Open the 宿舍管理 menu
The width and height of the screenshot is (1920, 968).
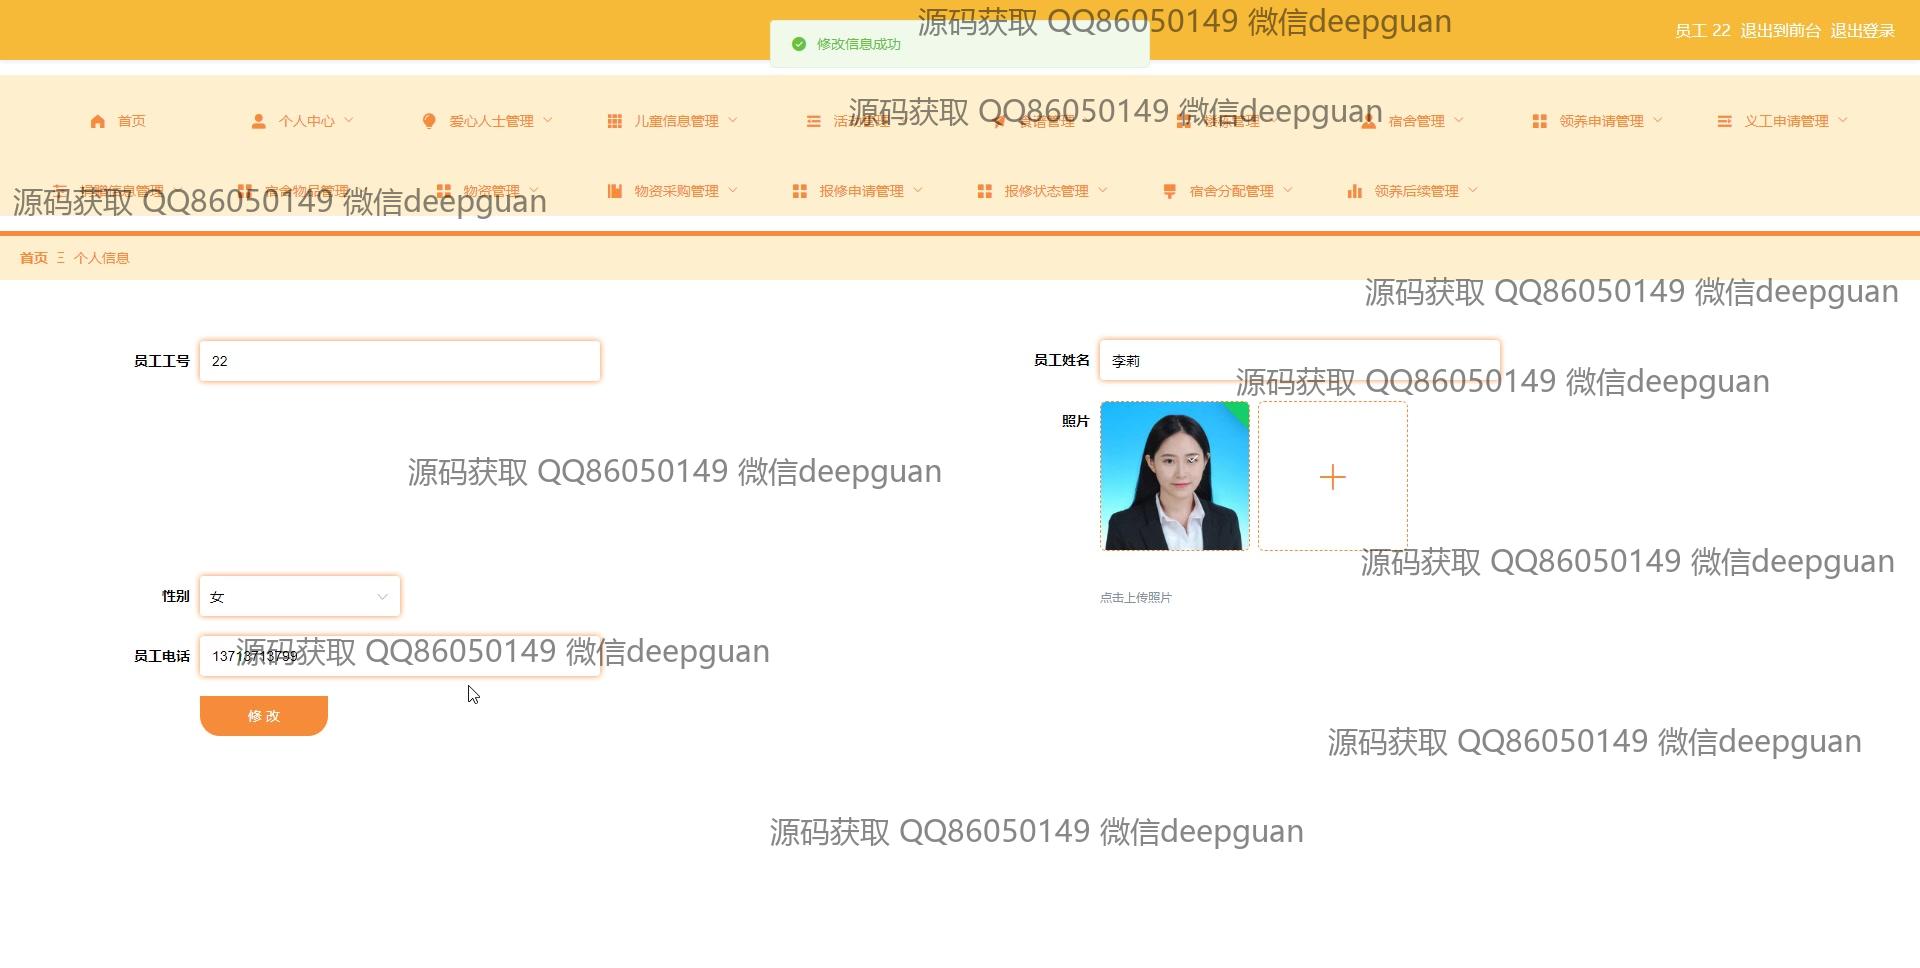1415,121
